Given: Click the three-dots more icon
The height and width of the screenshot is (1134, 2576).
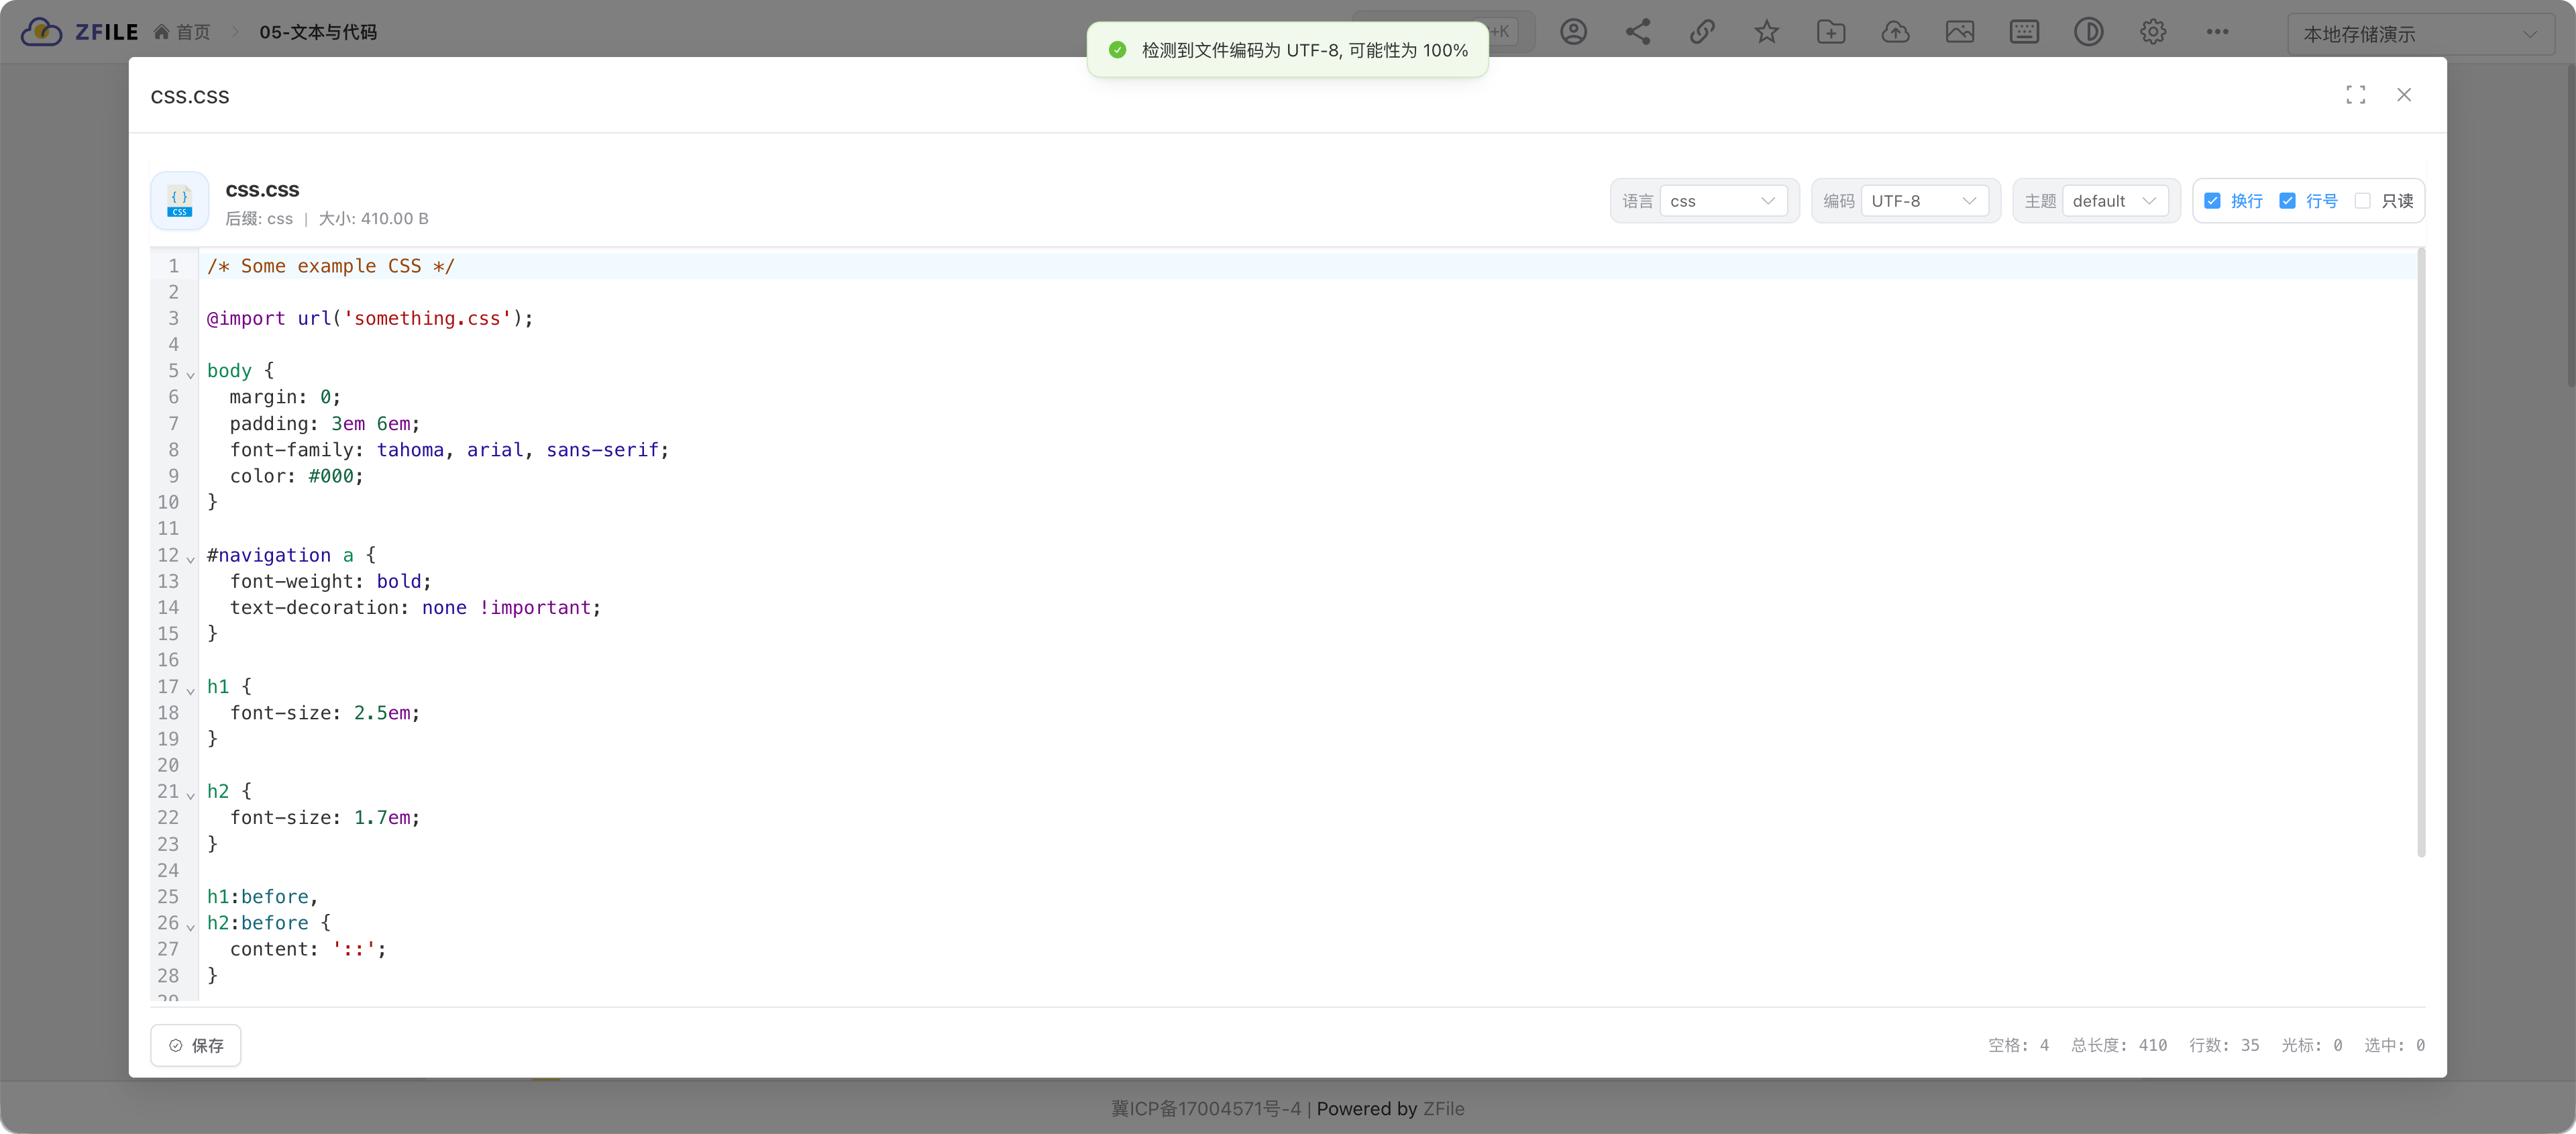Looking at the screenshot, I should 2217,32.
